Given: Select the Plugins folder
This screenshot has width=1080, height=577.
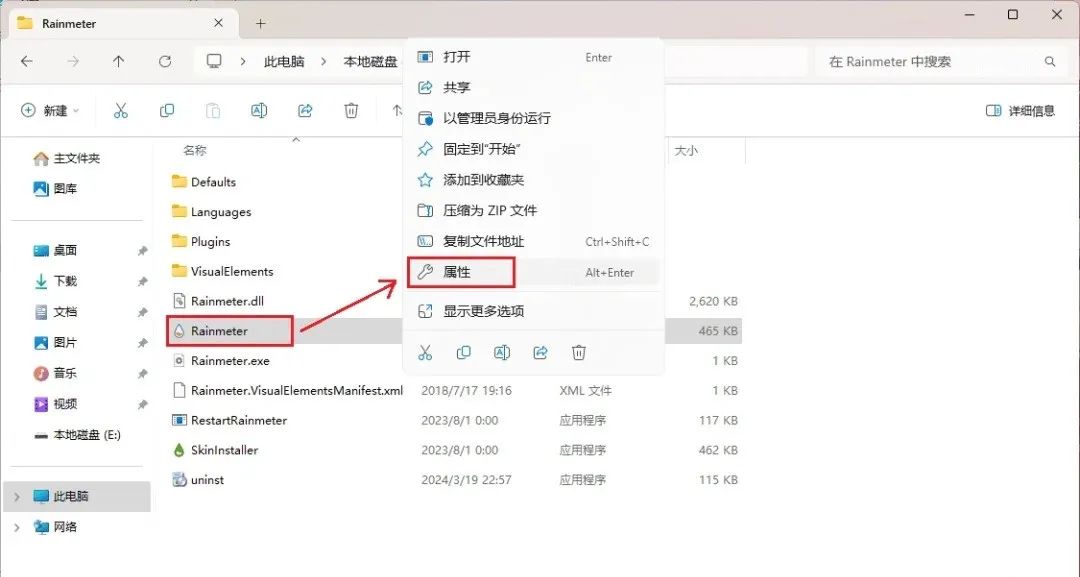Looking at the screenshot, I should (x=201, y=242).
